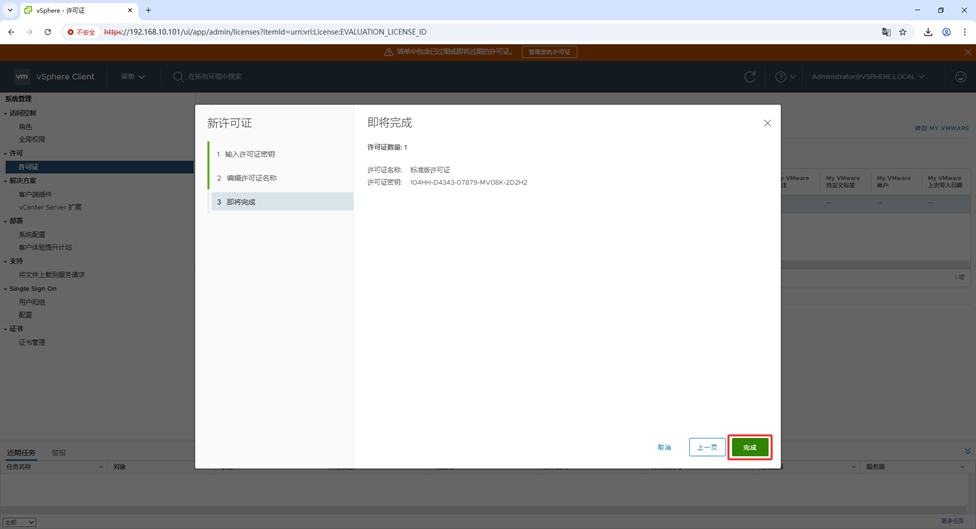The image size is (976, 529).
Task: Click the 管理您的许可证 banner button
Action: pos(549,52)
